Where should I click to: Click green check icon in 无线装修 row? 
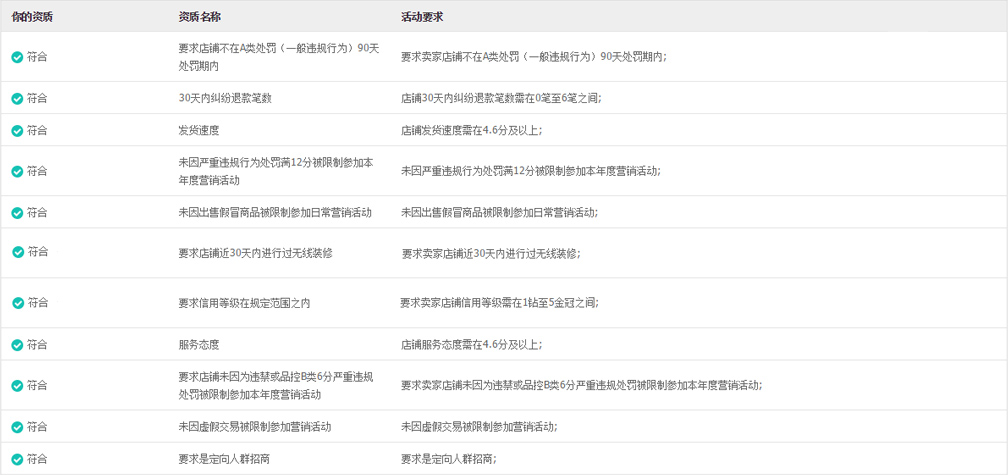(x=18, y=253)
